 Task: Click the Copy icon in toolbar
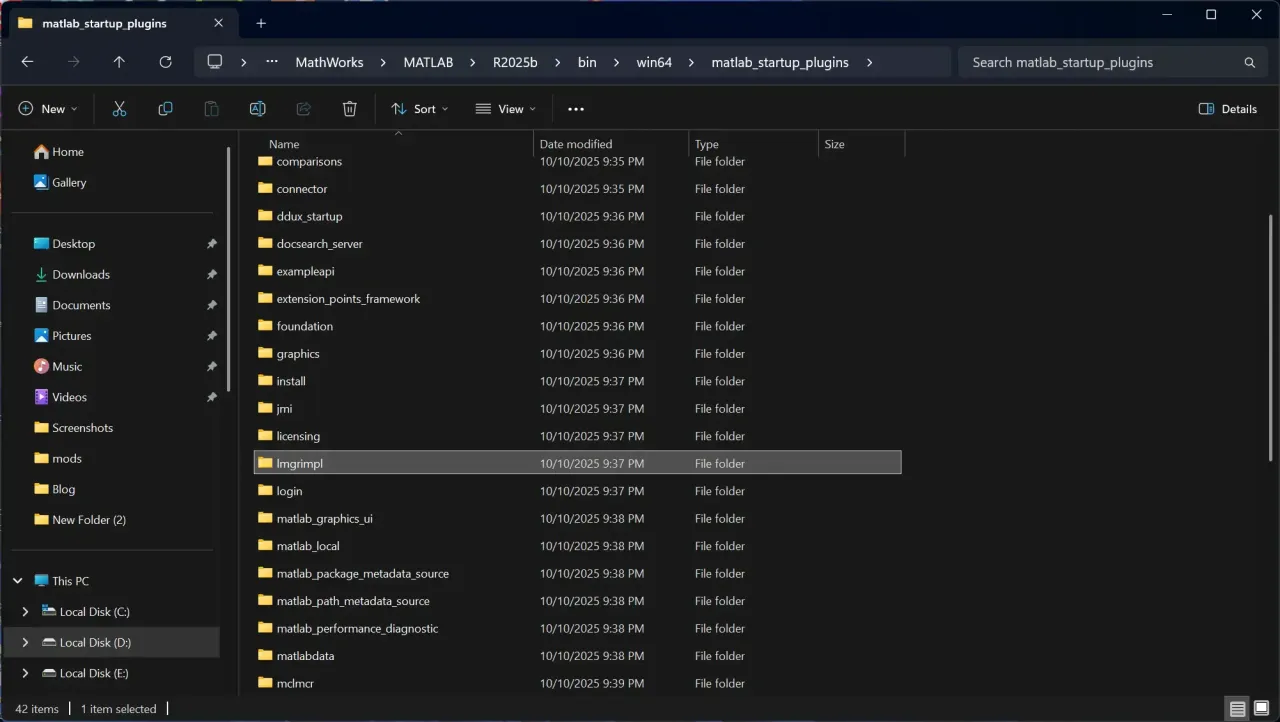166,109
